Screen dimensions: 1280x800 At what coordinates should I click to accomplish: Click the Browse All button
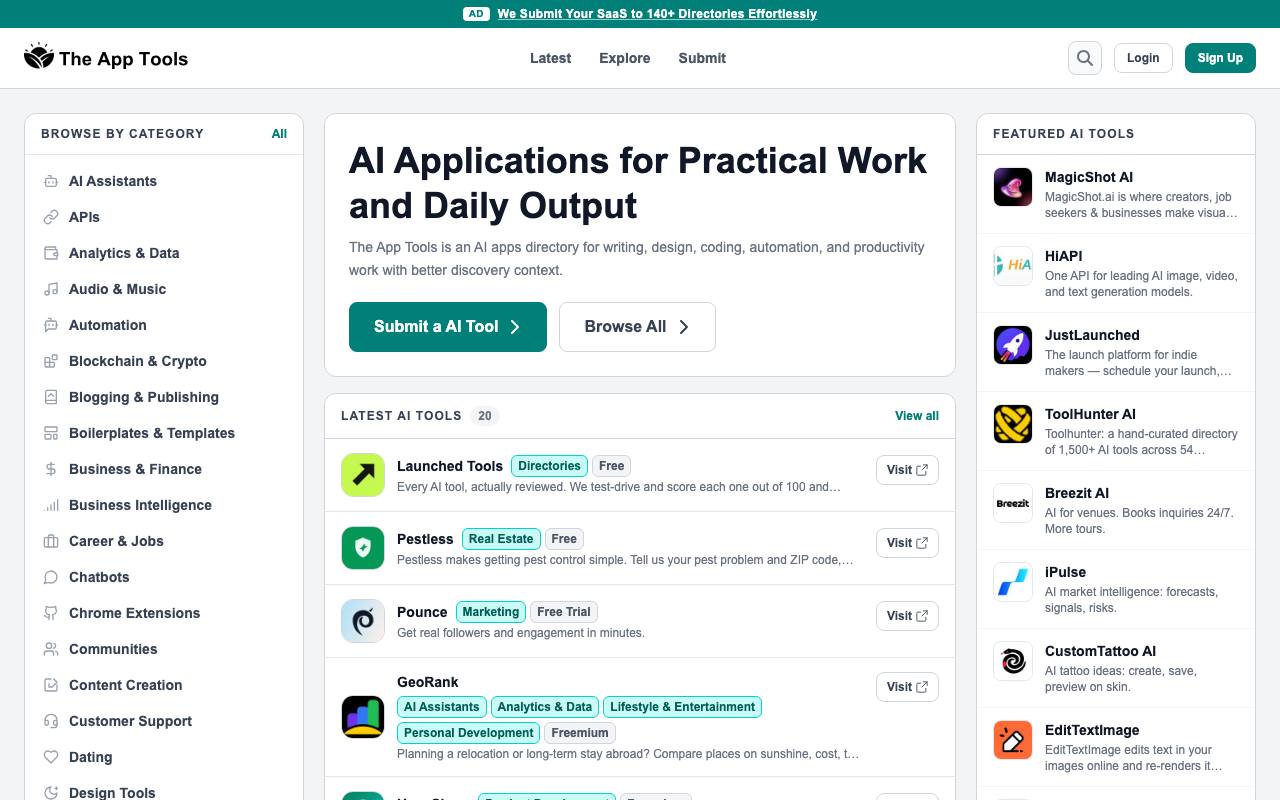click(x=637, y=327)
